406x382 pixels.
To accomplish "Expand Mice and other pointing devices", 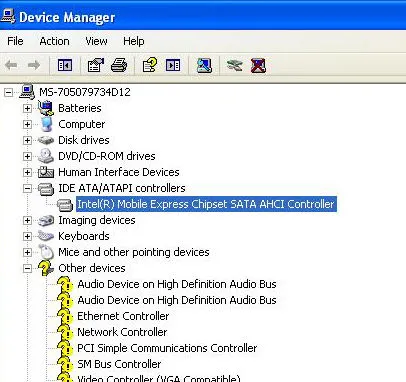I will tap(27, 252).
